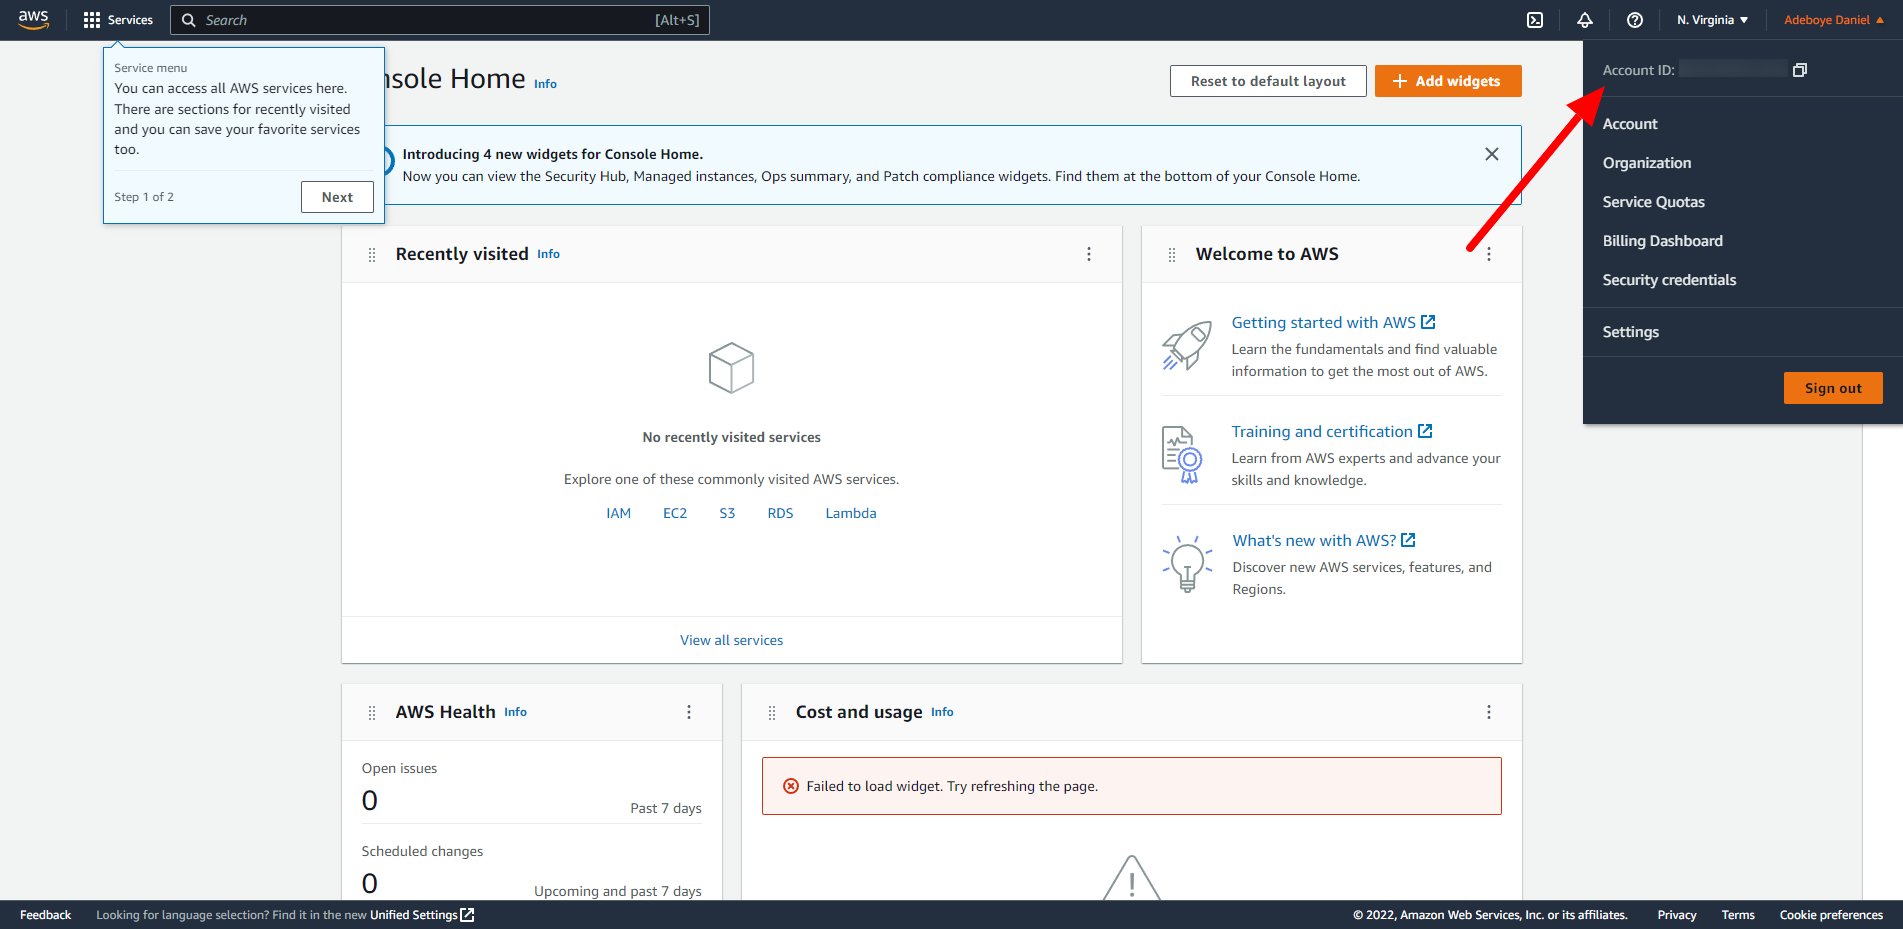Click the Sign out button
This screenshot has width=1903, height=929.
pos(1833,388)
